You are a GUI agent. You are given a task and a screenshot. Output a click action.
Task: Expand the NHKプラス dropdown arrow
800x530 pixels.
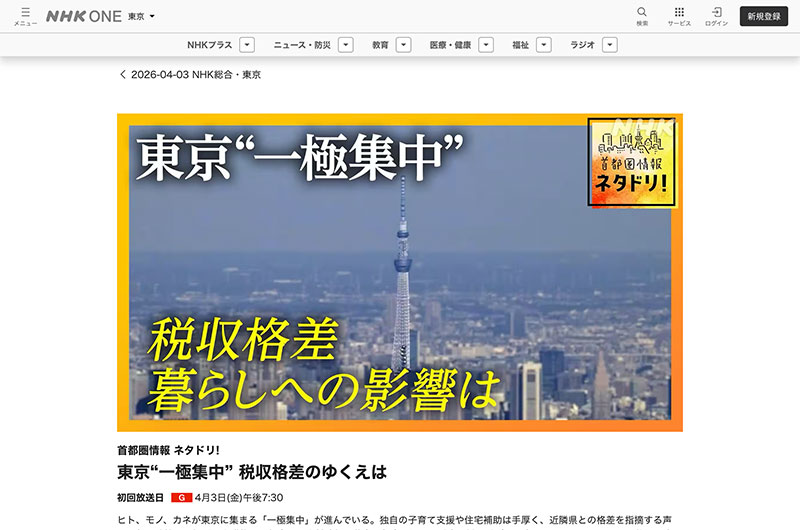(x=247, y=45)
